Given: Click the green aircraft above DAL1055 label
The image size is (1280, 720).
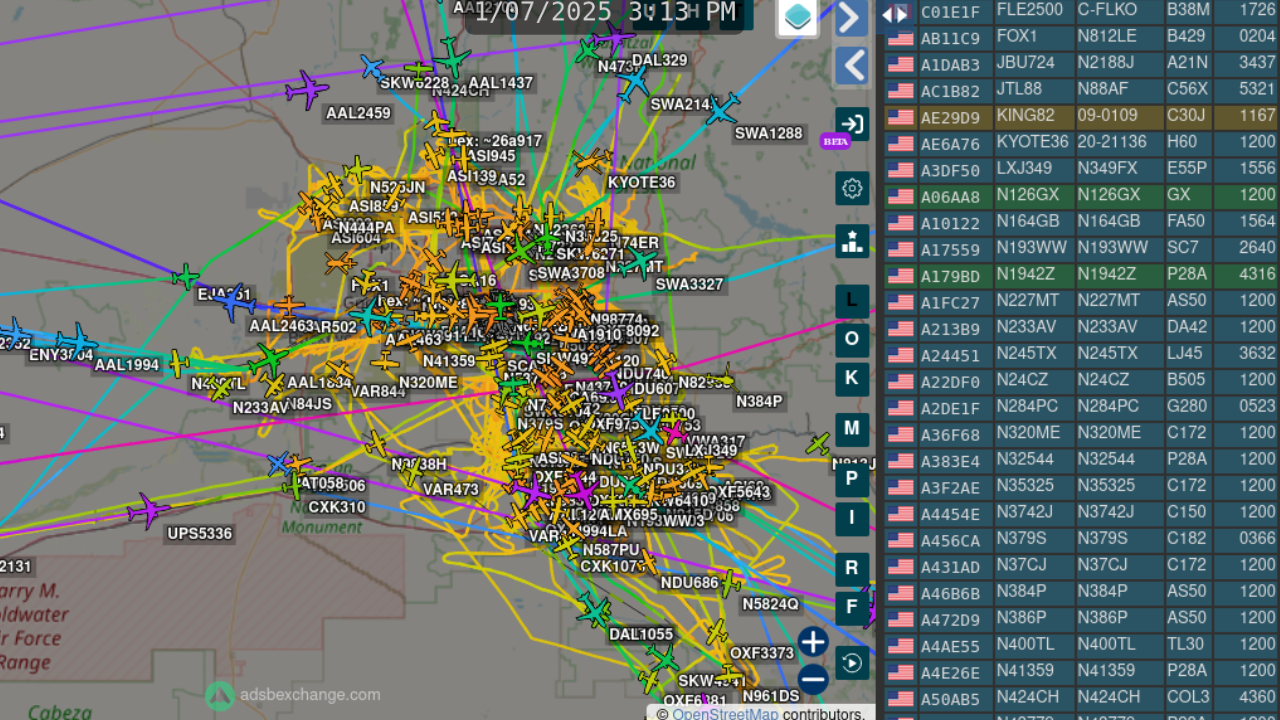Looking at the screenshot, I should coord(594,609).
